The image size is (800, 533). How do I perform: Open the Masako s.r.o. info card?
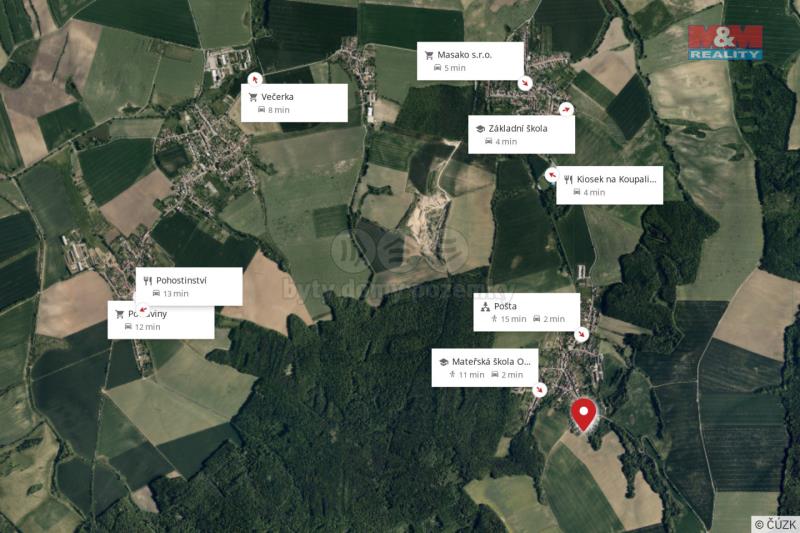click(x=470, y=61)
